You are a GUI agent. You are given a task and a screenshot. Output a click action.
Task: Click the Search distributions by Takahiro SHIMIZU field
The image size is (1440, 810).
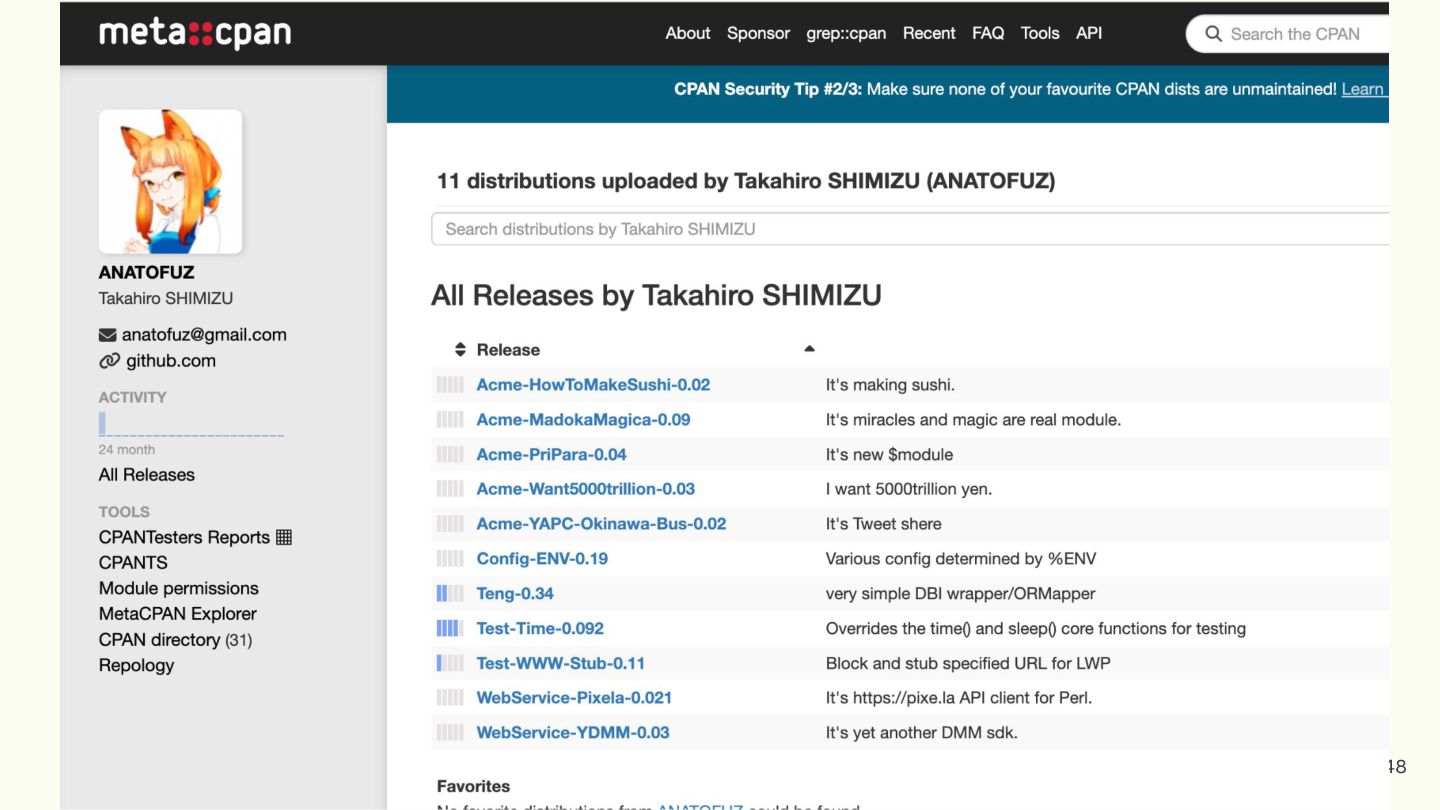click(910, 229)
